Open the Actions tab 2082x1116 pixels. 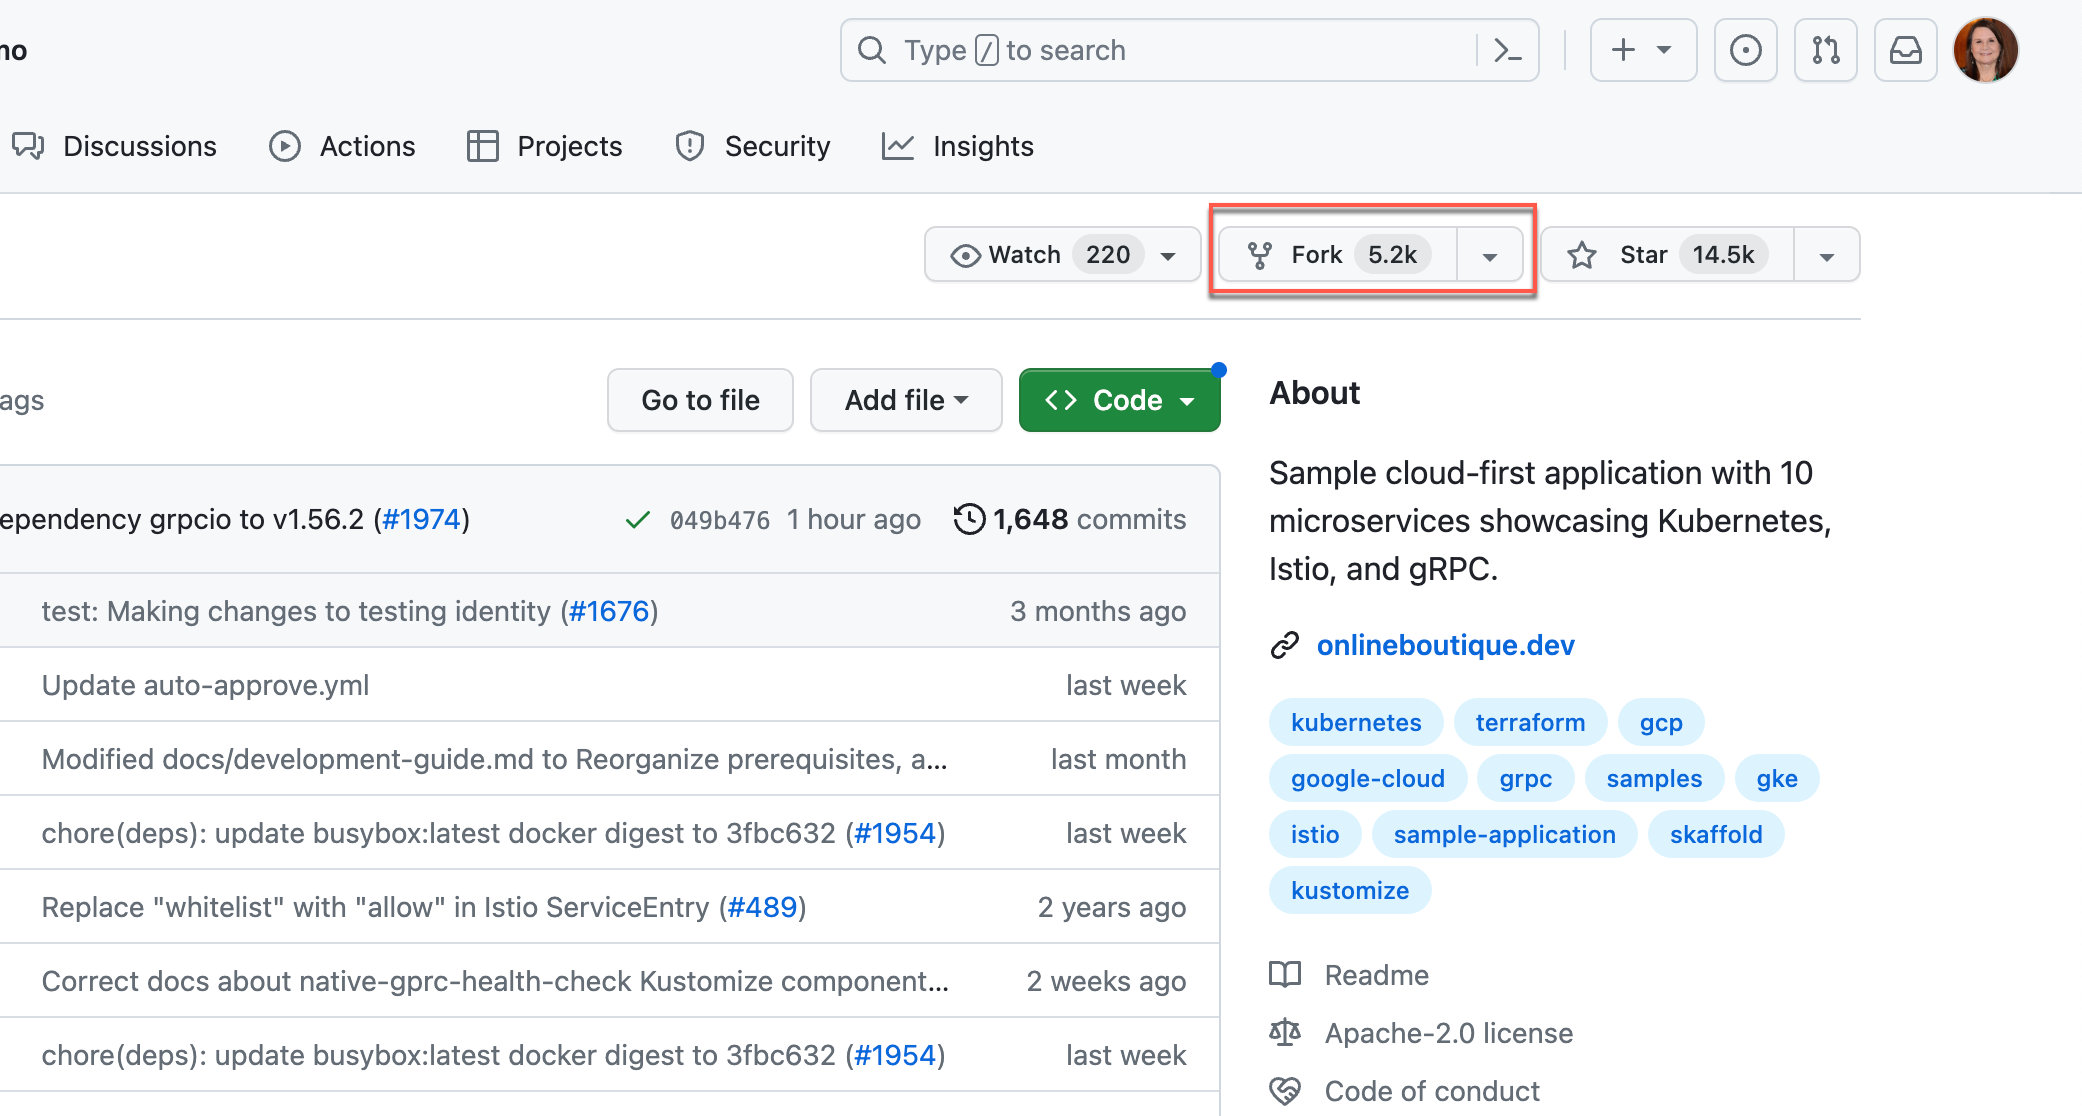343,146
